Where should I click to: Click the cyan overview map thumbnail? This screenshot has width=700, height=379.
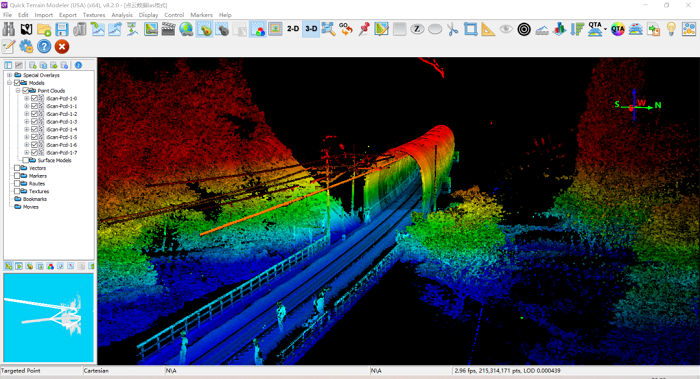(49, 317)
